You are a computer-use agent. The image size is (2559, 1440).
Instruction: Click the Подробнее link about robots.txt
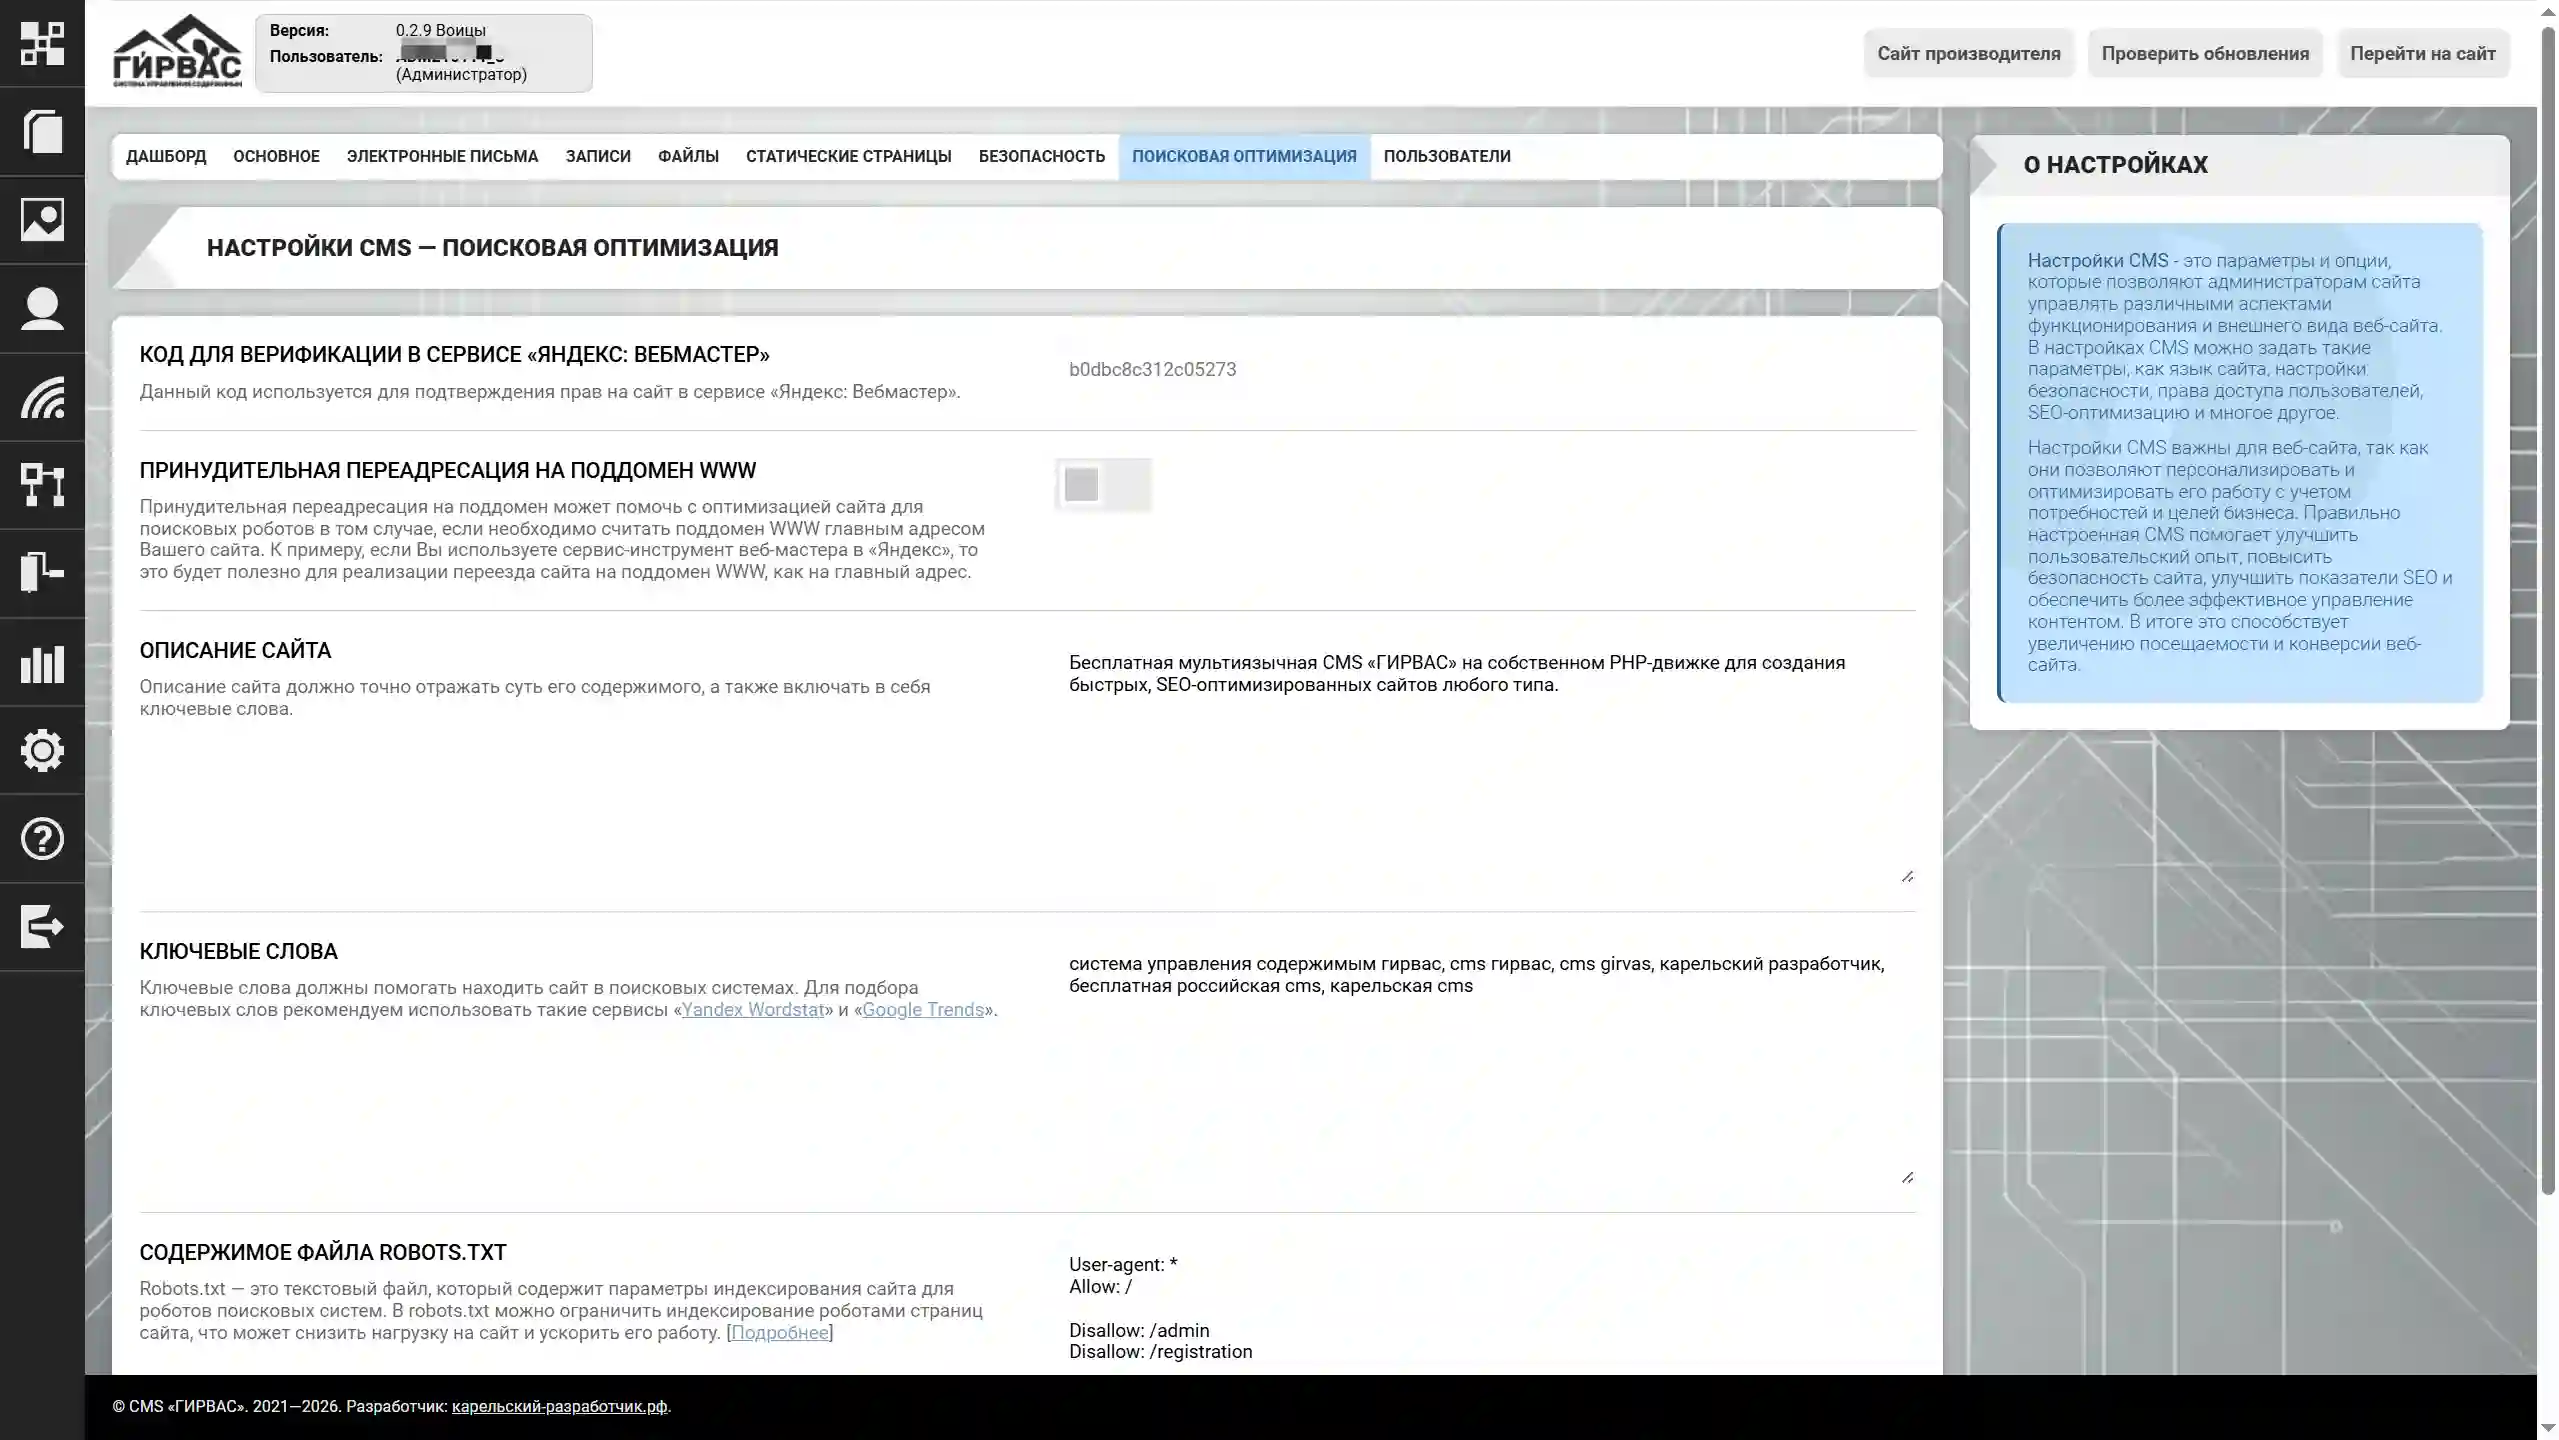[x=780, y=1331]
